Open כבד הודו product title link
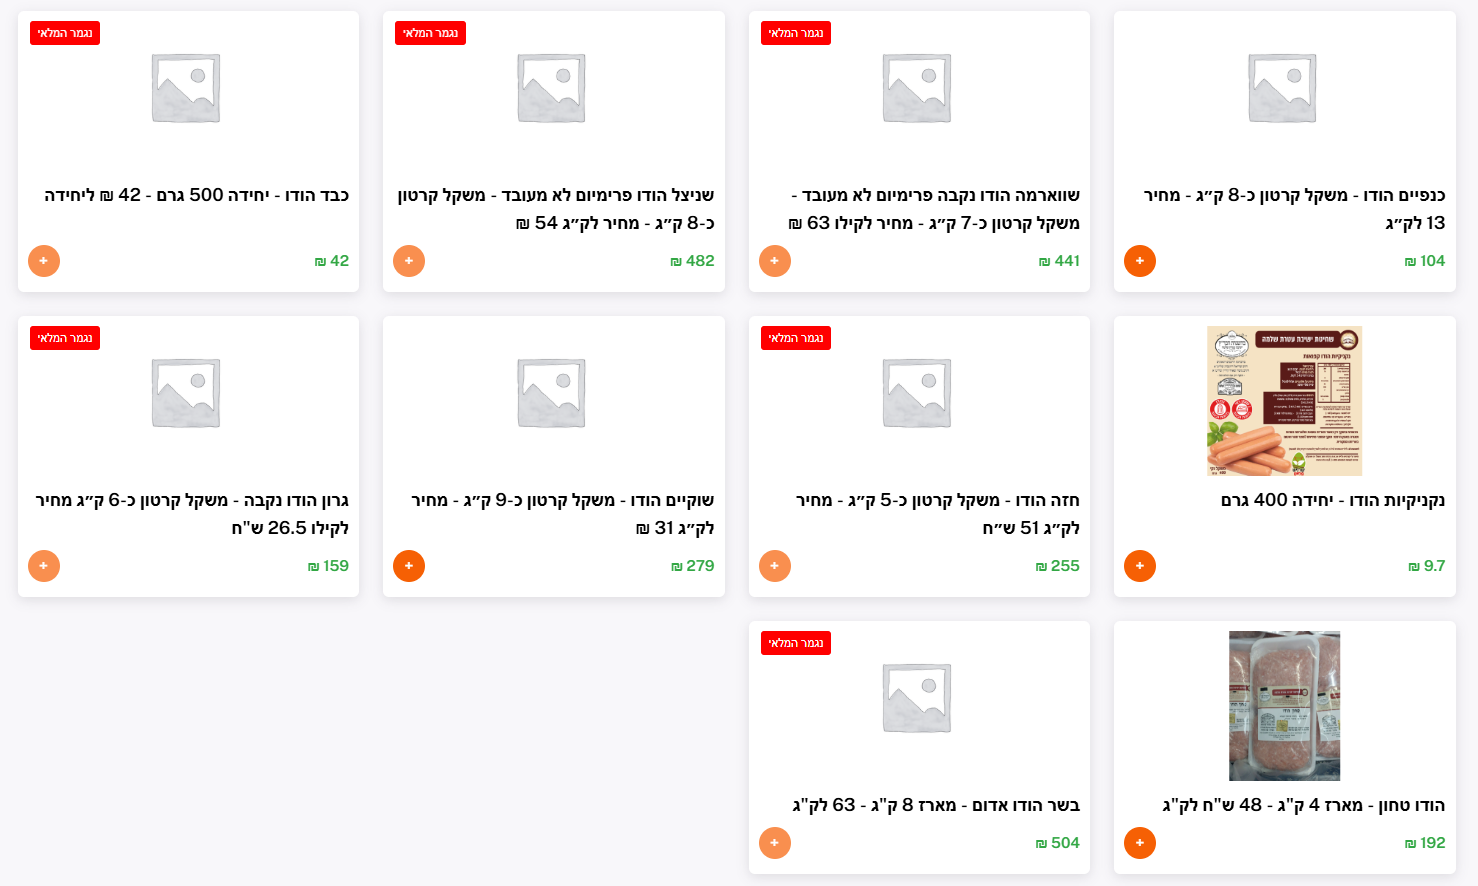Viewport: 1478px width, 886px height. pos(196,195)
